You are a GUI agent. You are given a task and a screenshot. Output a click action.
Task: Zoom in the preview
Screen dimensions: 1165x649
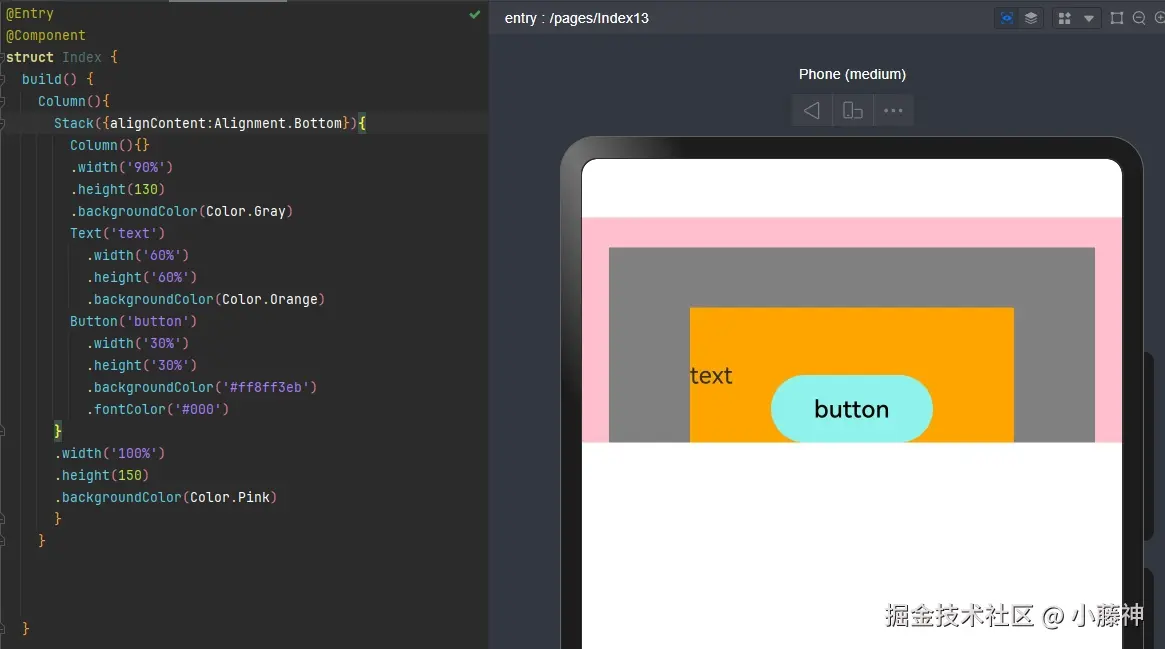pyautogui.click(x=1161, y=19)
